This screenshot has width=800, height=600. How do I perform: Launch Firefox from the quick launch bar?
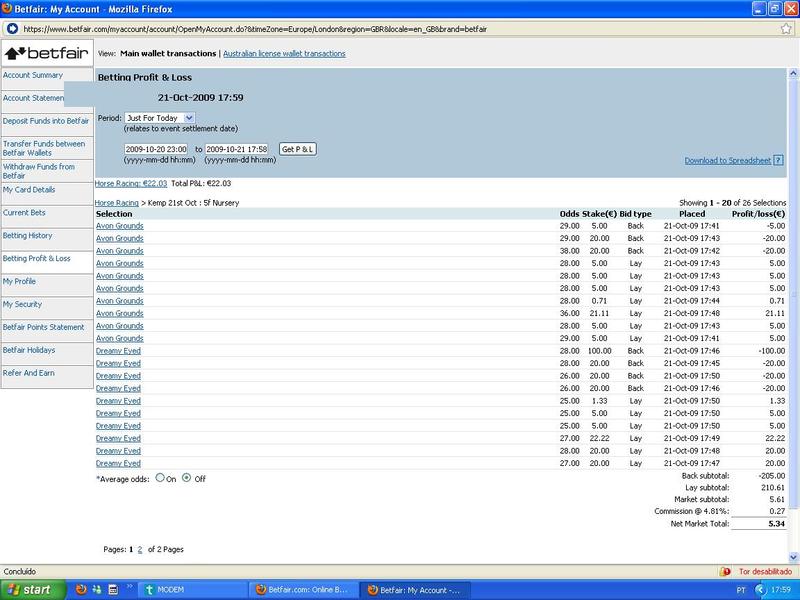click(x=81, y=590)
